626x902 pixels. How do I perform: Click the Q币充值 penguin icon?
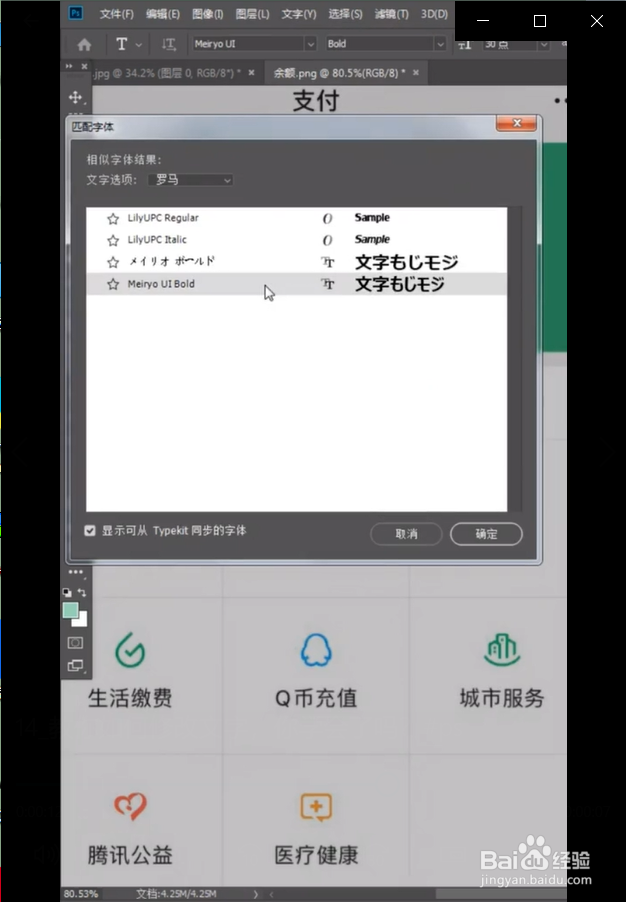316,650
